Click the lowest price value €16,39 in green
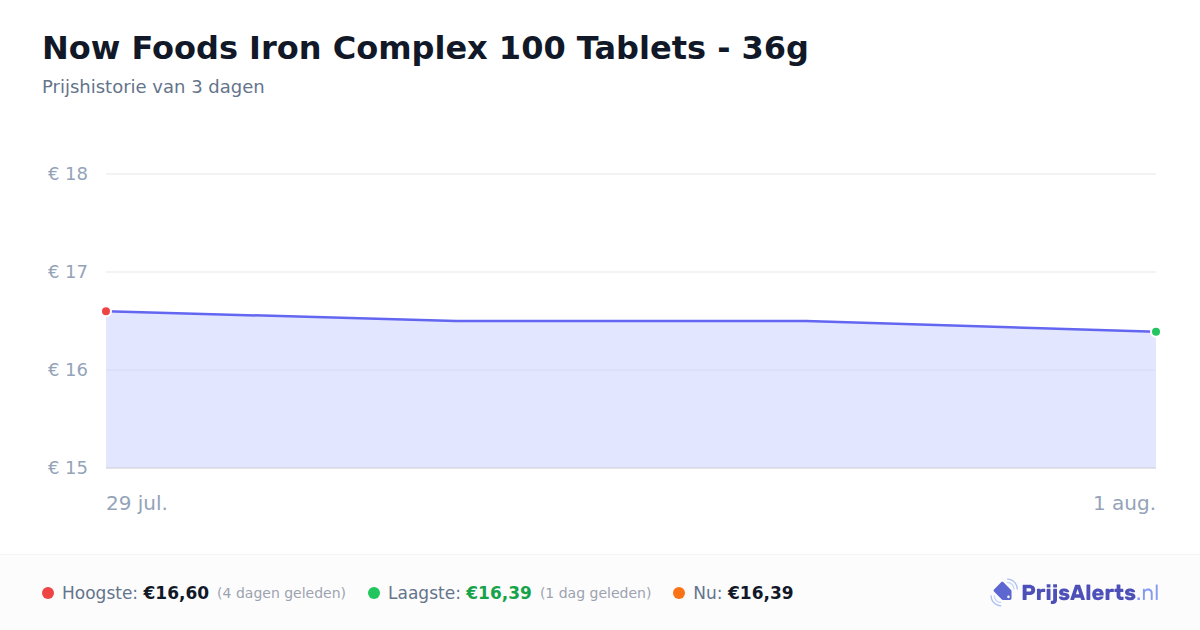This screenshot has width=1200, height=630. pos(499,593)
